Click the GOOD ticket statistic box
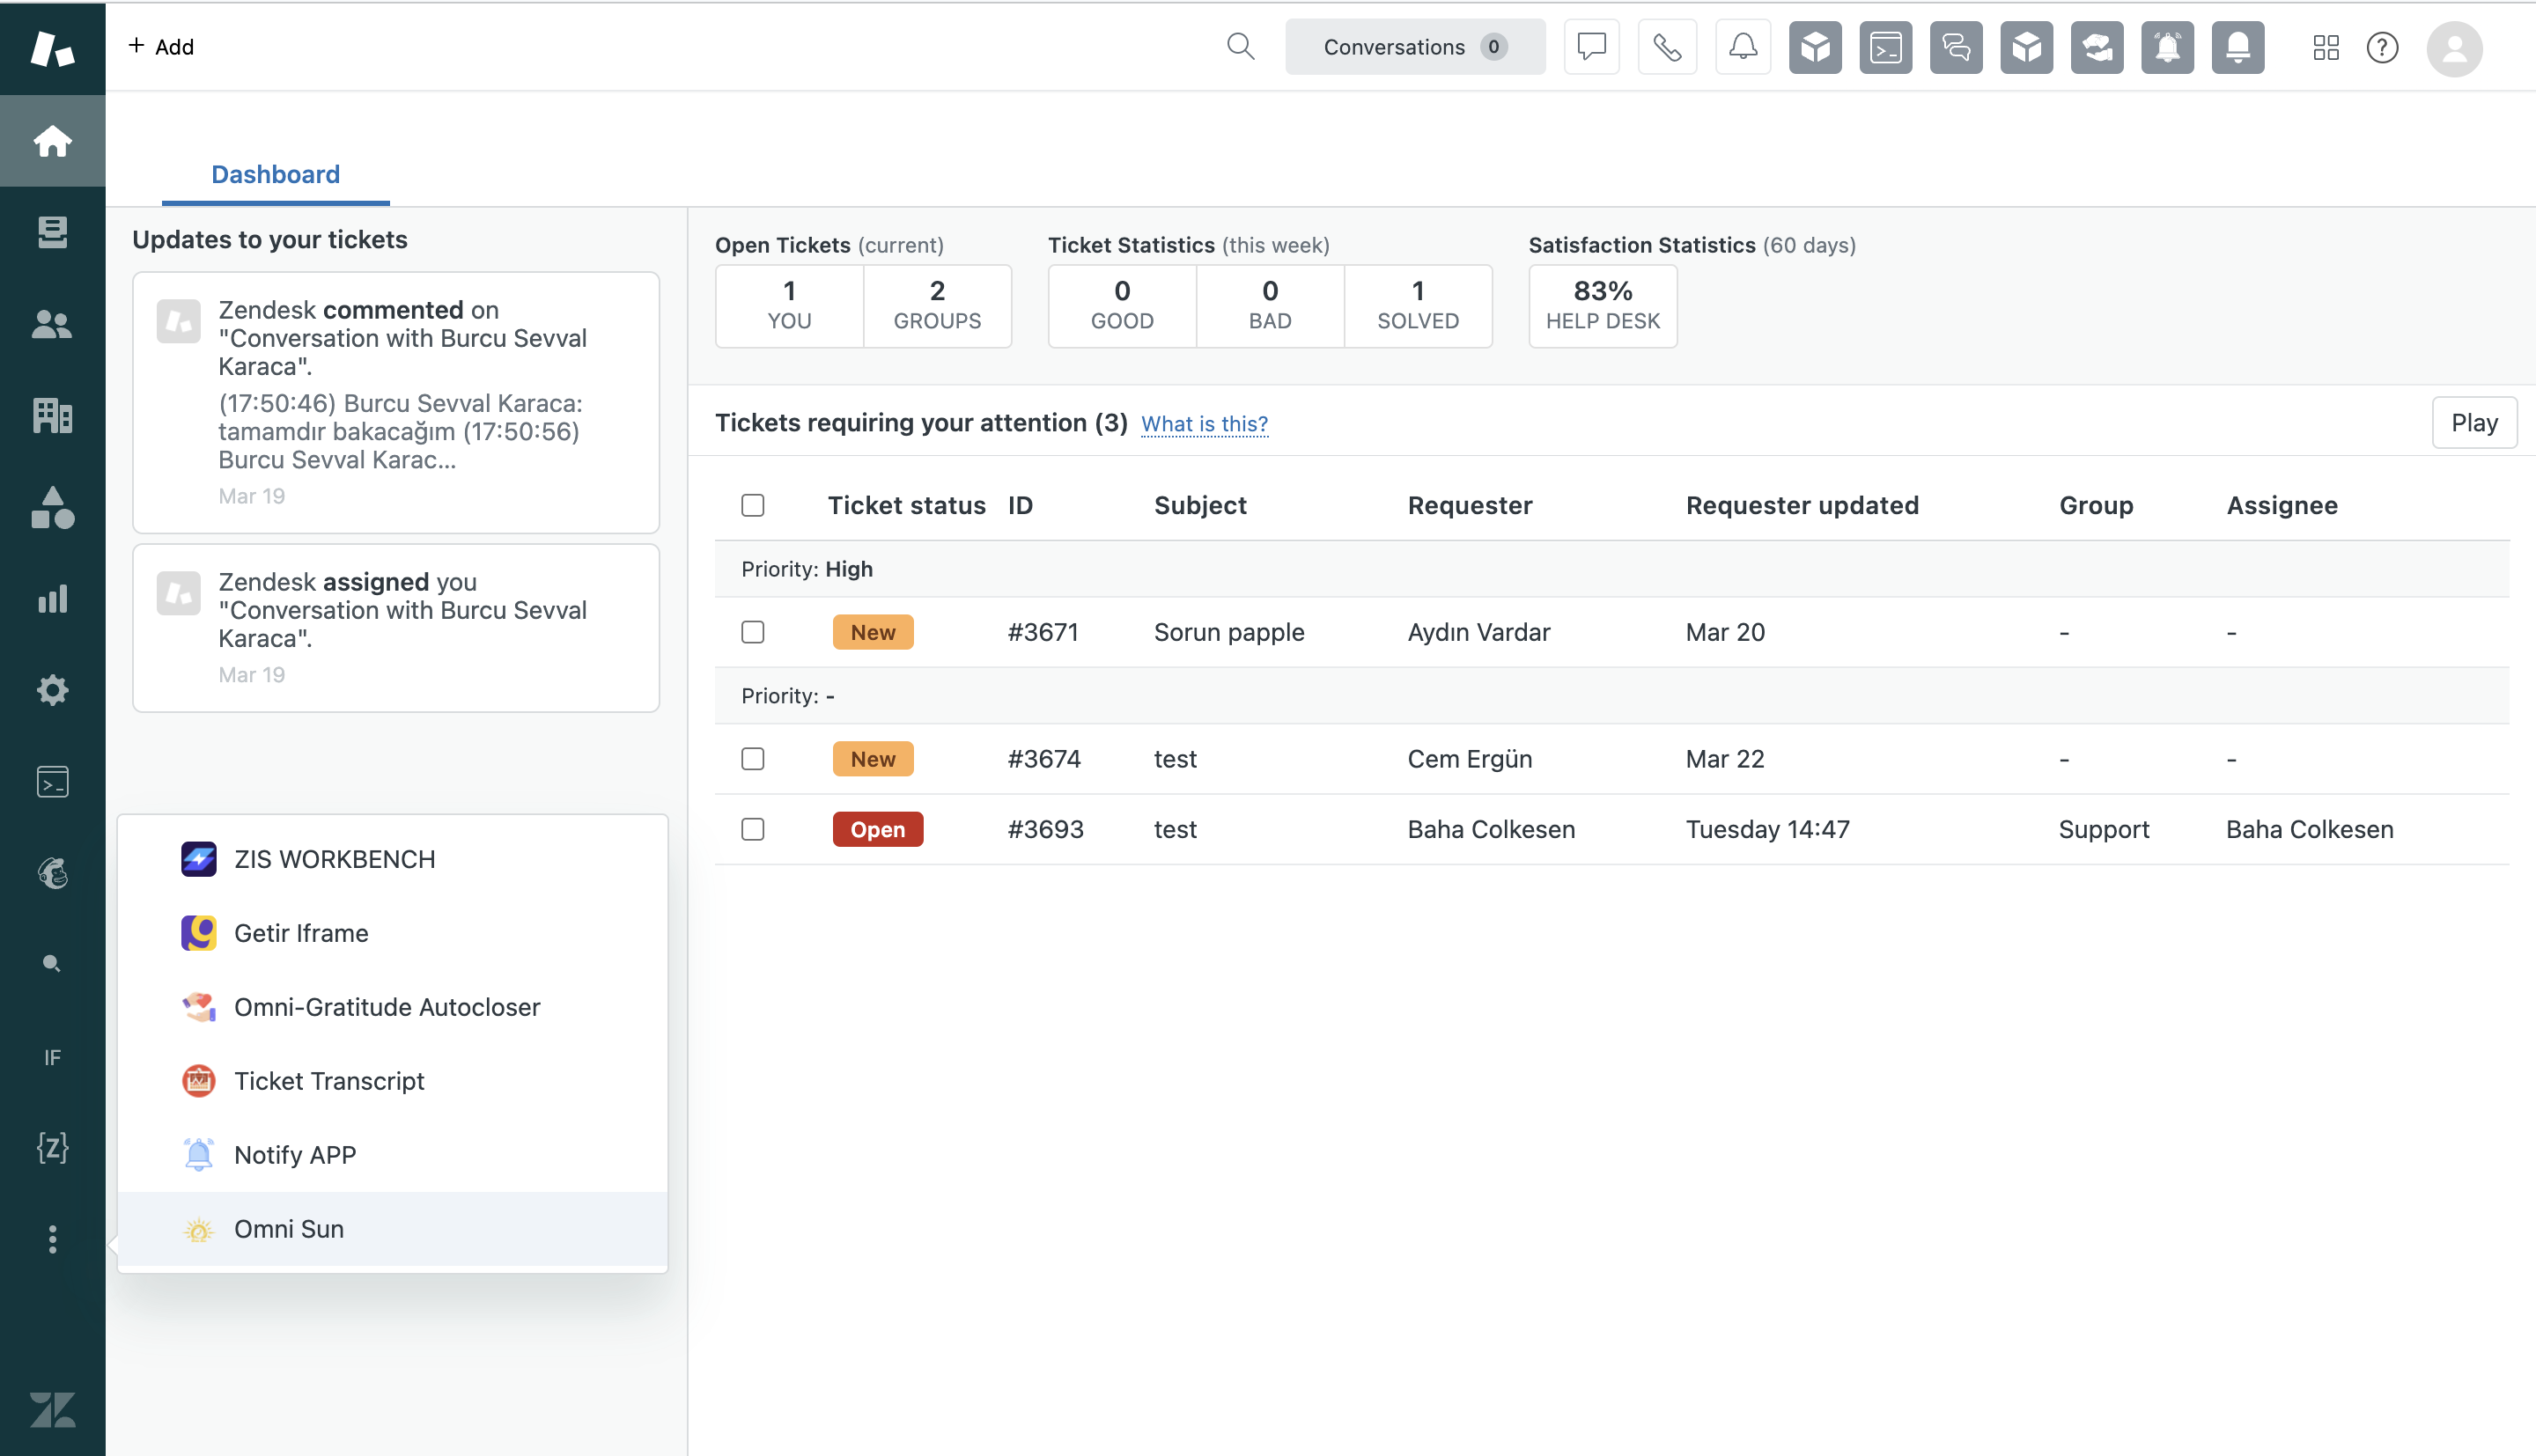 point(1122,306)
